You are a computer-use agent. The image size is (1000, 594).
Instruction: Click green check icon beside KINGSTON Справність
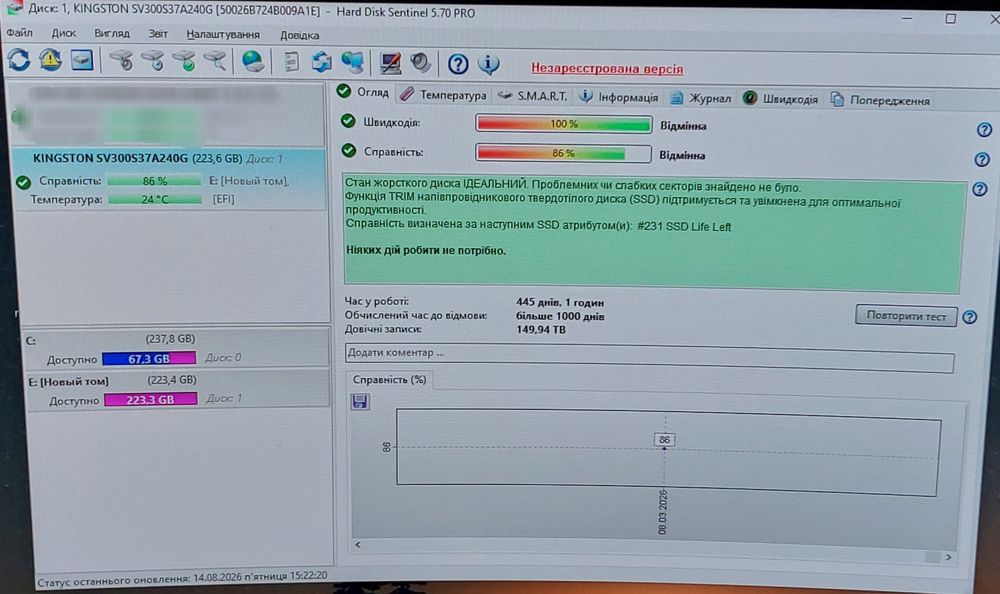pyautogui.click(x=23, y=182)
